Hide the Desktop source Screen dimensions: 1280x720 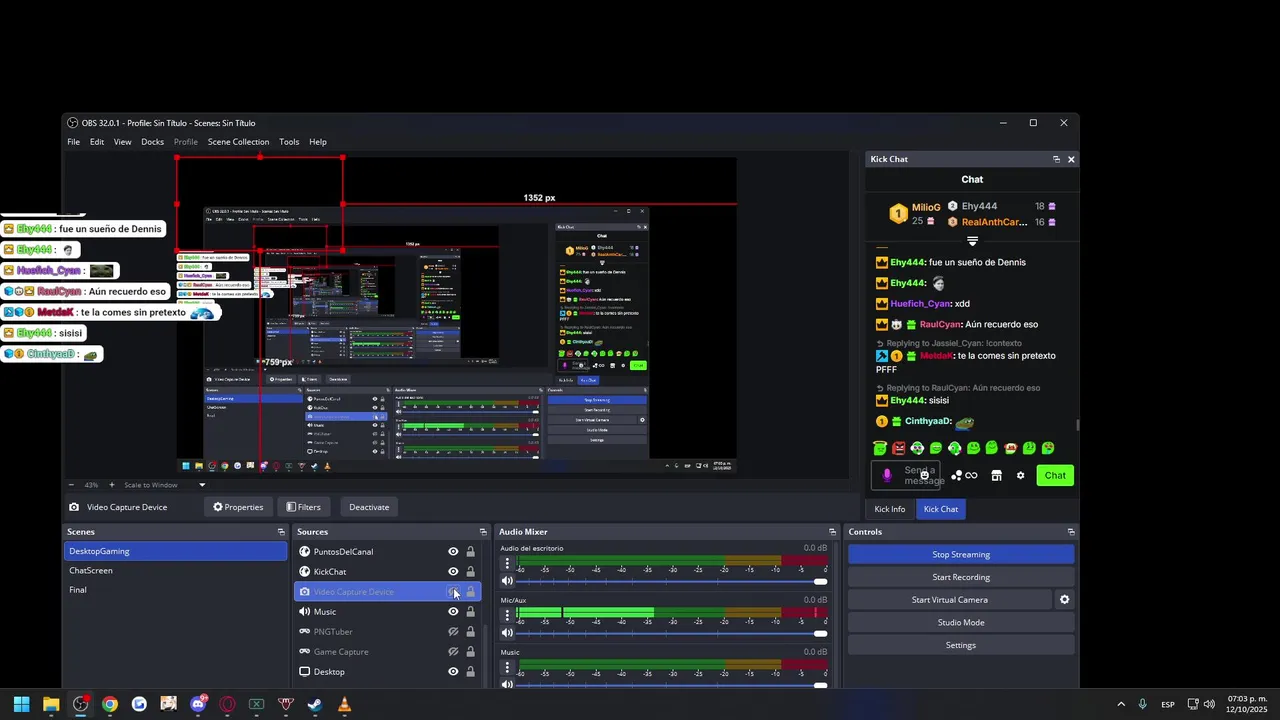click(x=453, y=672)
